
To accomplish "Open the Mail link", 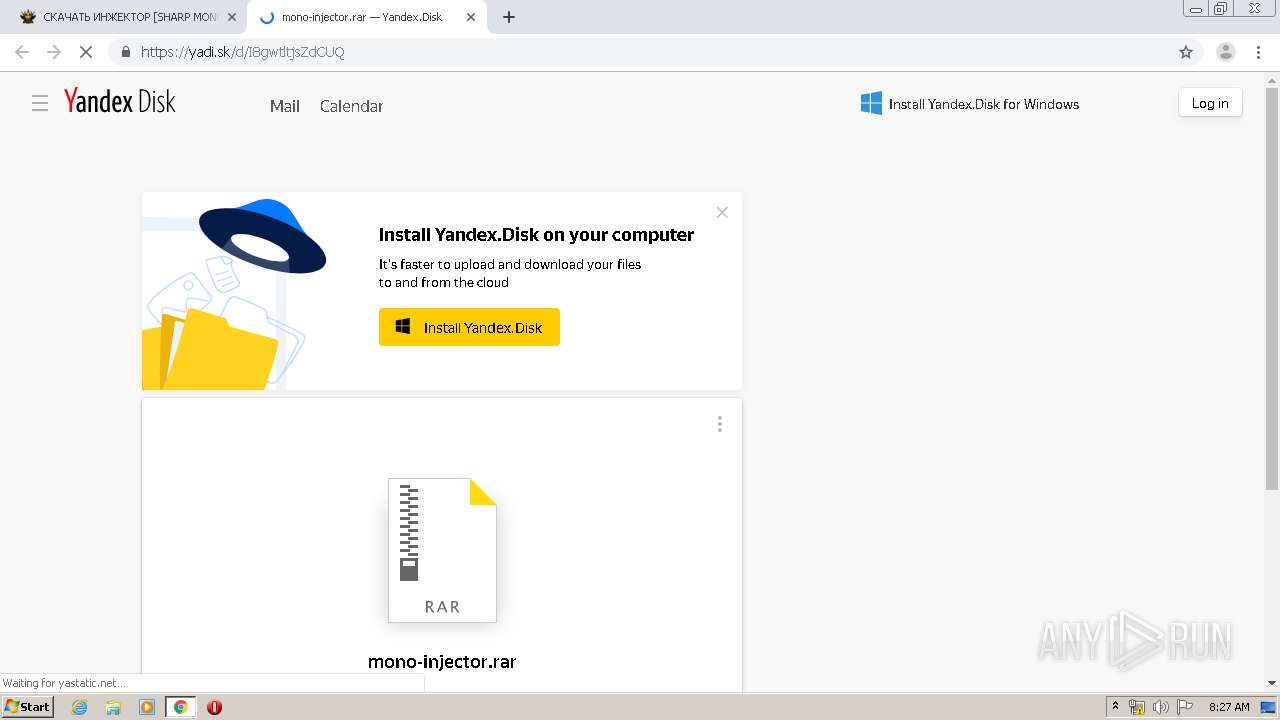I will pos(285,106).
